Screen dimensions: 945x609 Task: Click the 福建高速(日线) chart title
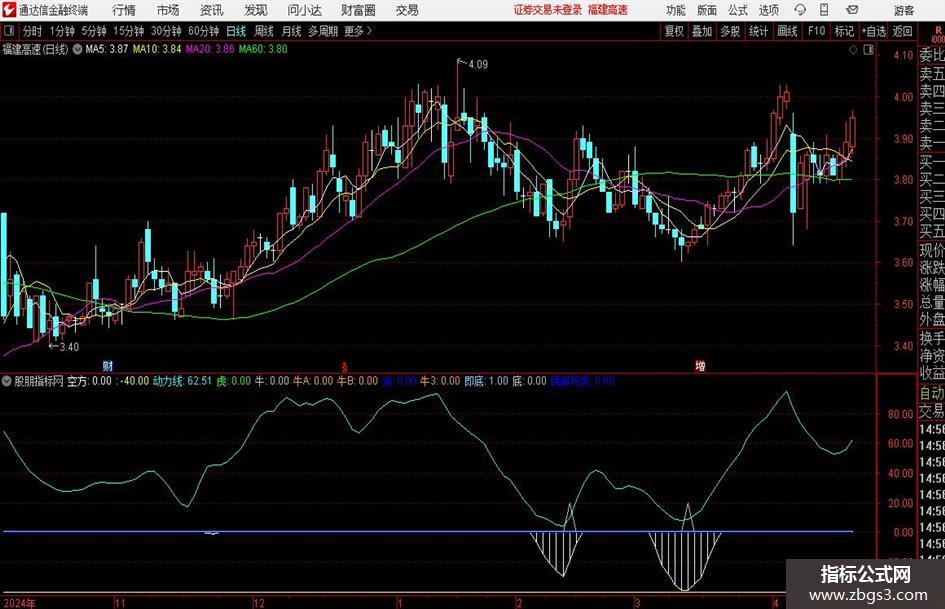point(36,49)
